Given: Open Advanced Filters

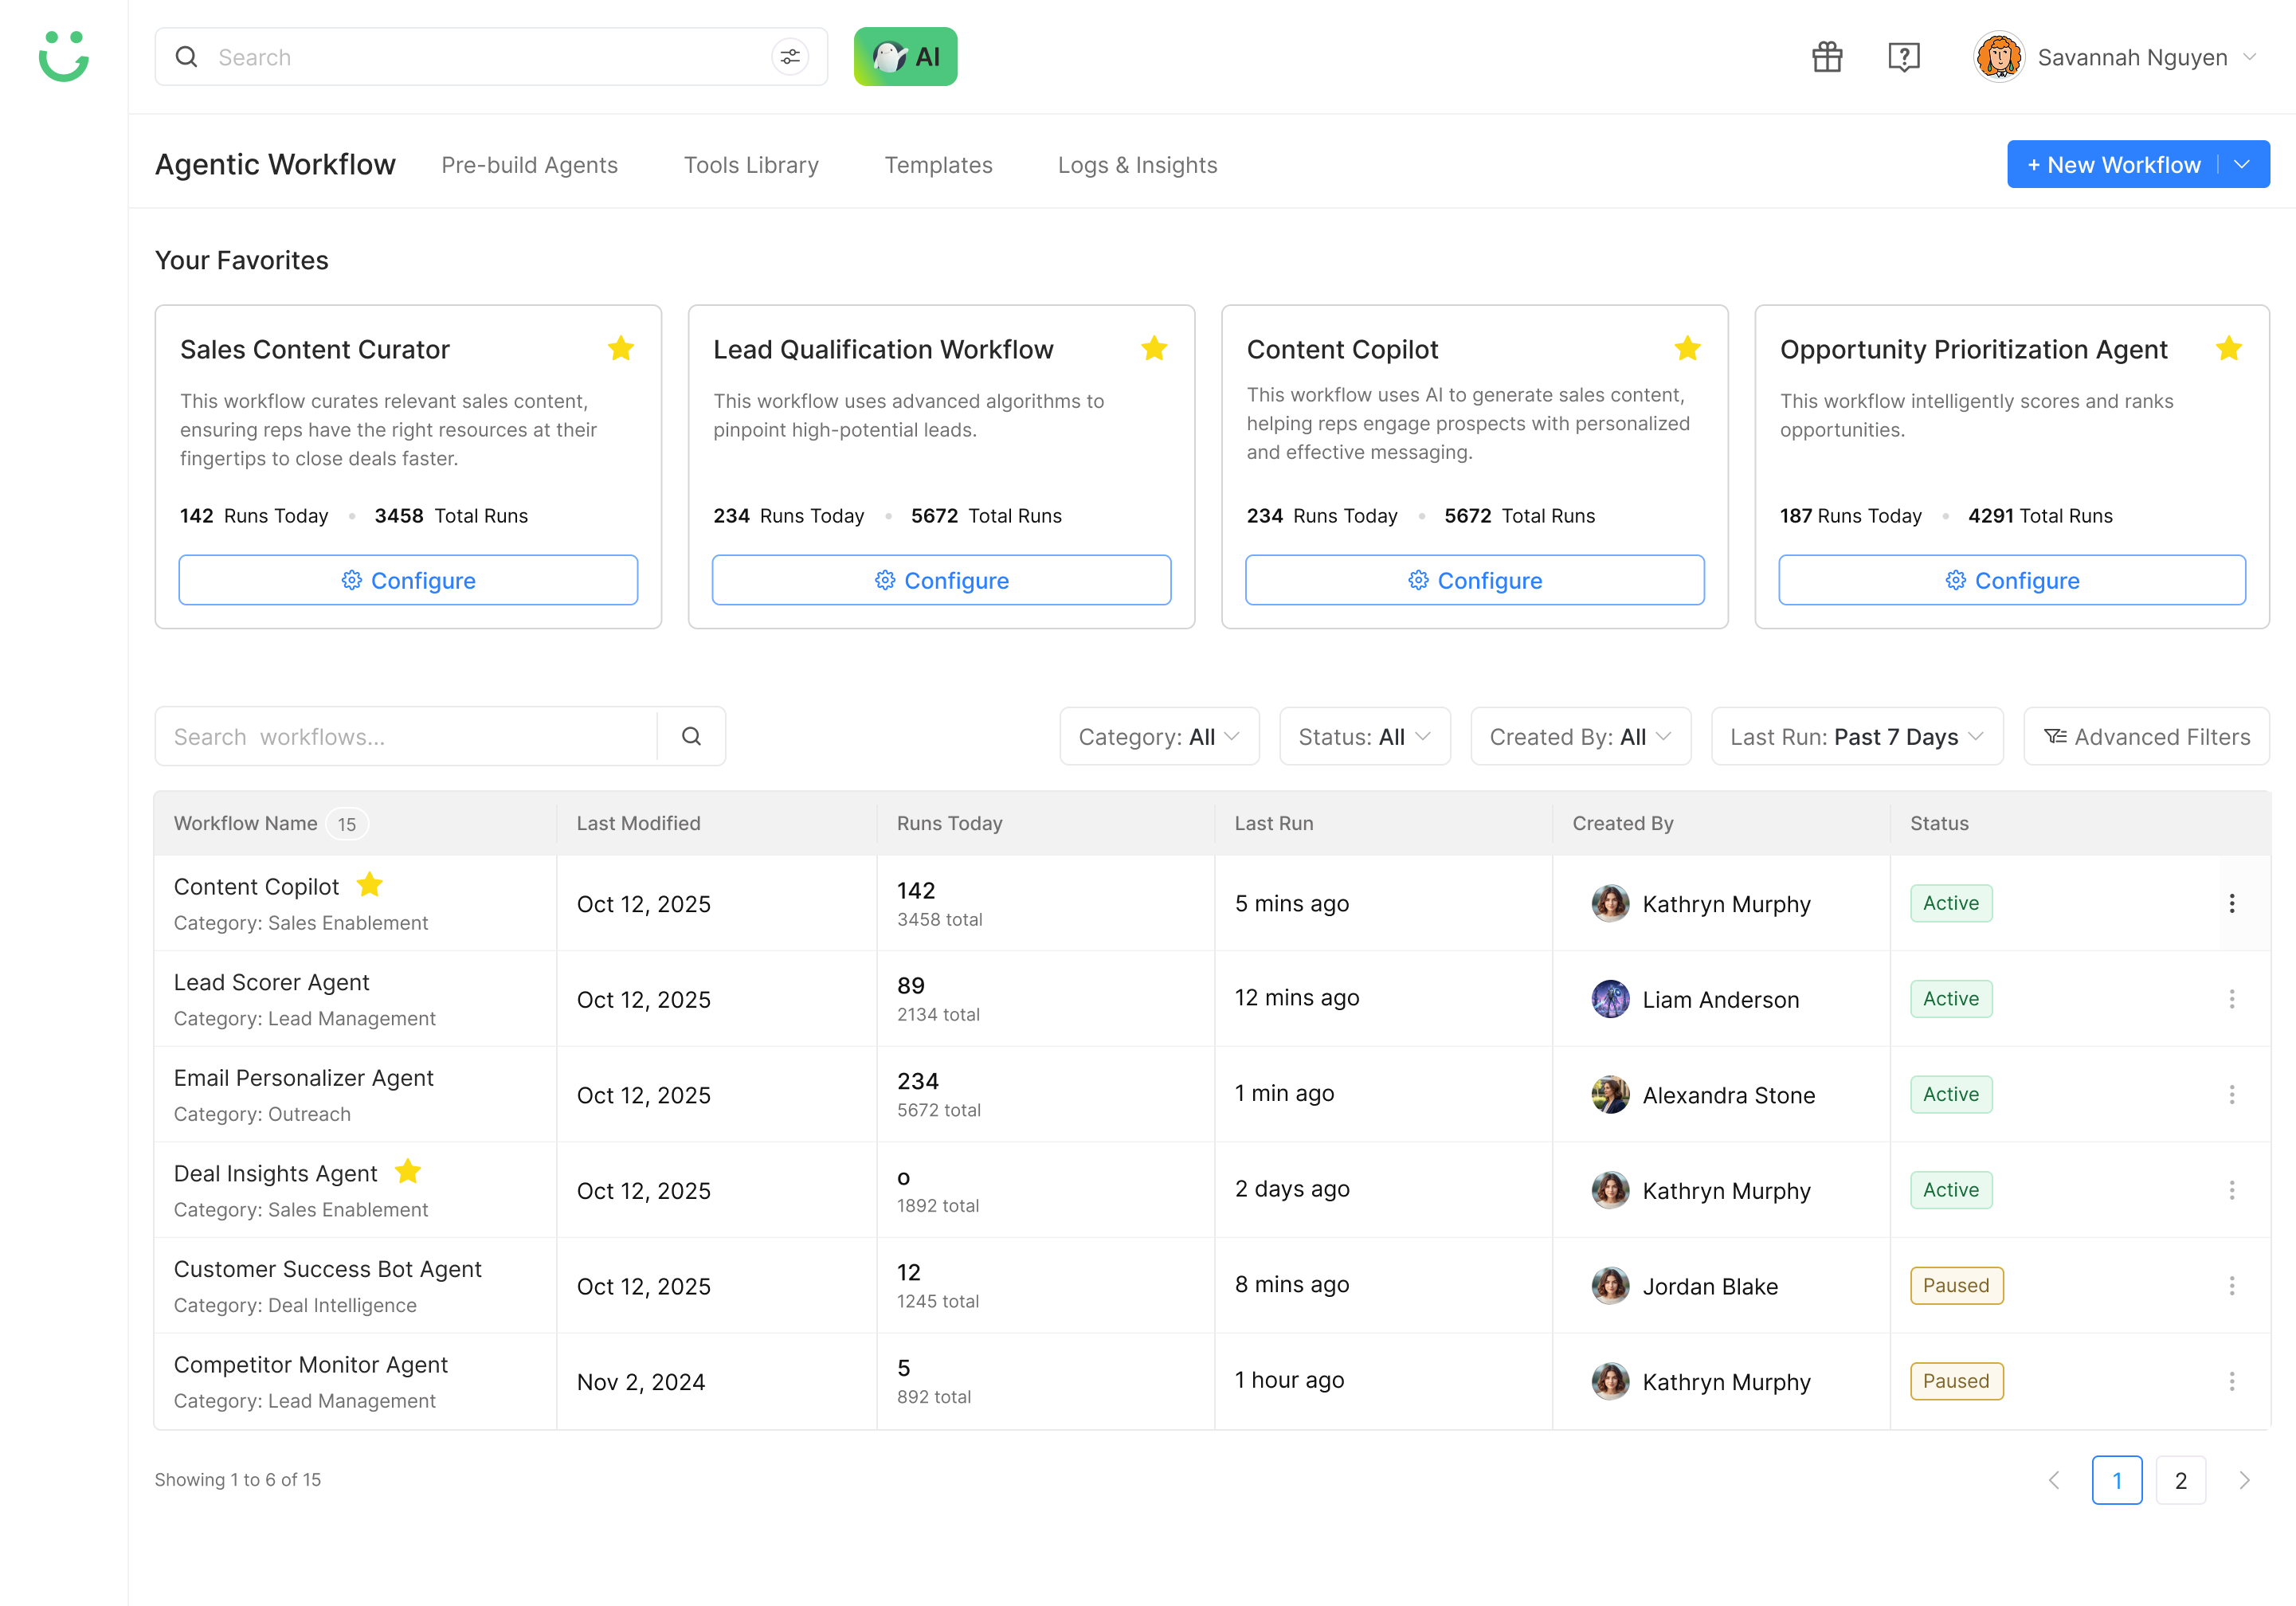Looking at the screenshot, I should pos(2146,736).
